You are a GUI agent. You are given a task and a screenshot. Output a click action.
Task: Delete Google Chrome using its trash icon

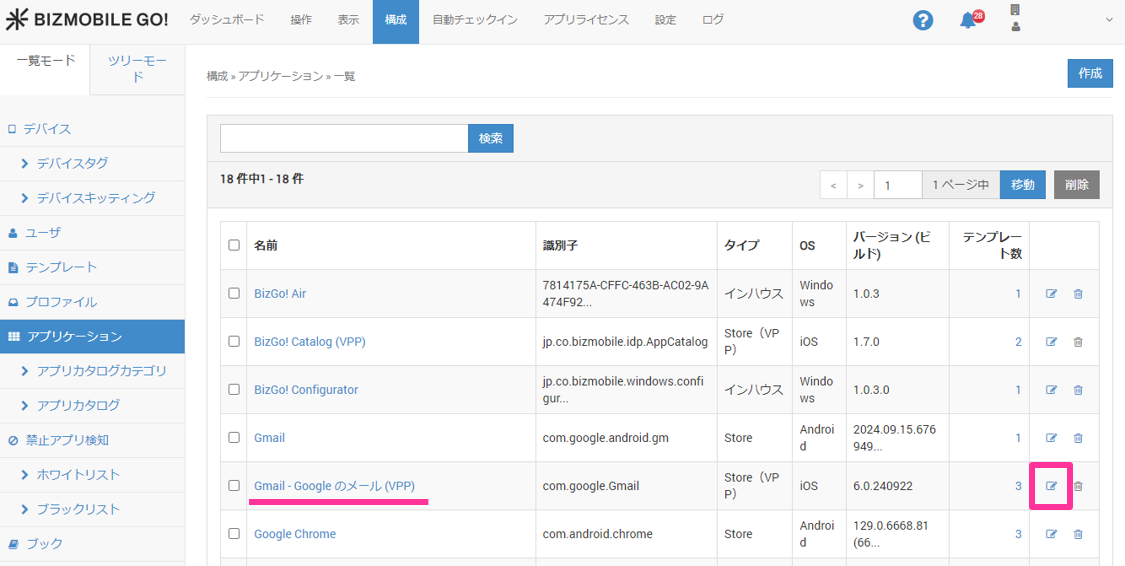(1078, 534)
